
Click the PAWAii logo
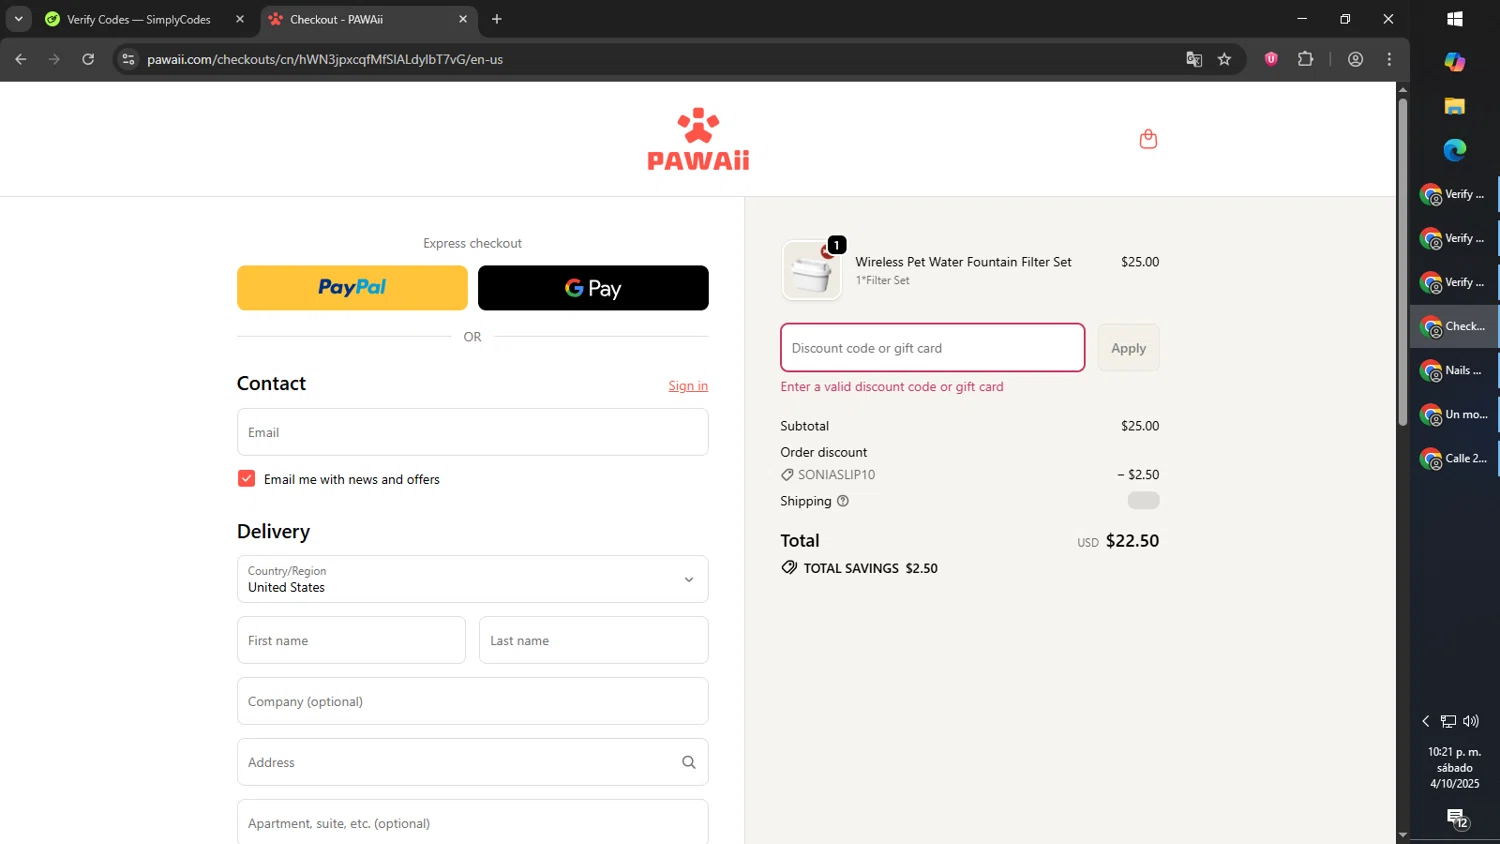point(698,139)
